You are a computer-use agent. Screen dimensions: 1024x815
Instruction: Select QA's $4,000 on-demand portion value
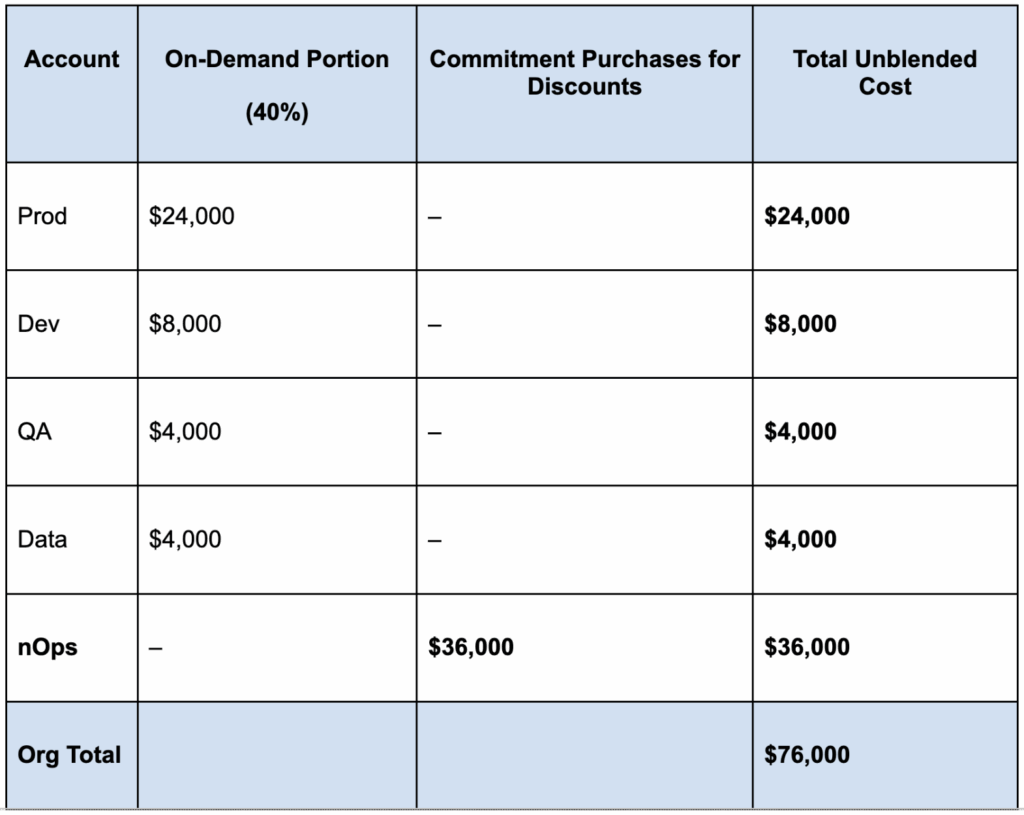click(185, 432)
